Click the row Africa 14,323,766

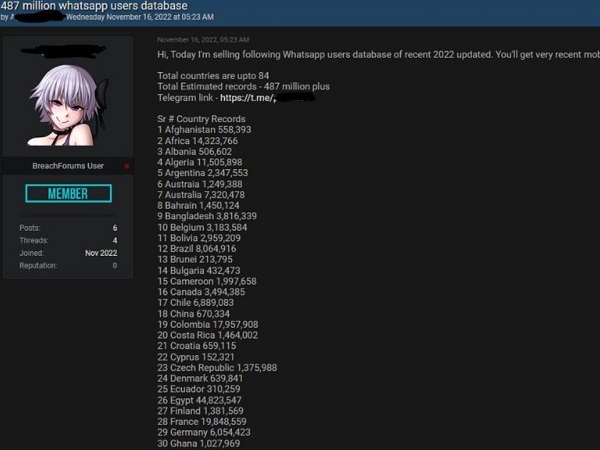[197, 141]
